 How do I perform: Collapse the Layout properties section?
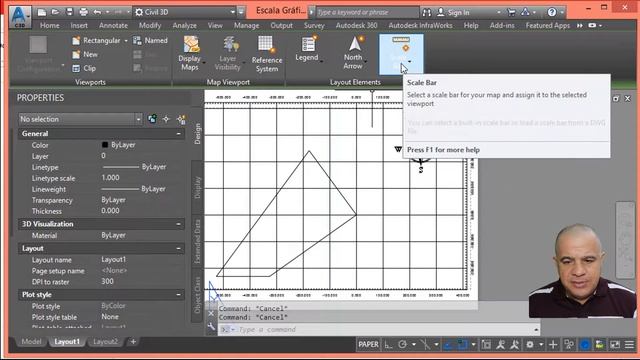point(178,249)
